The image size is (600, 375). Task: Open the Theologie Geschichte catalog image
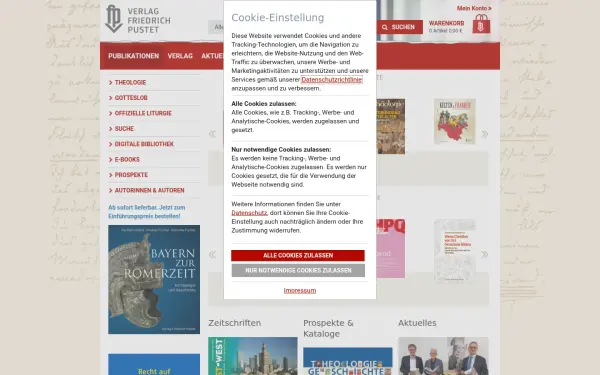(347, 361)
